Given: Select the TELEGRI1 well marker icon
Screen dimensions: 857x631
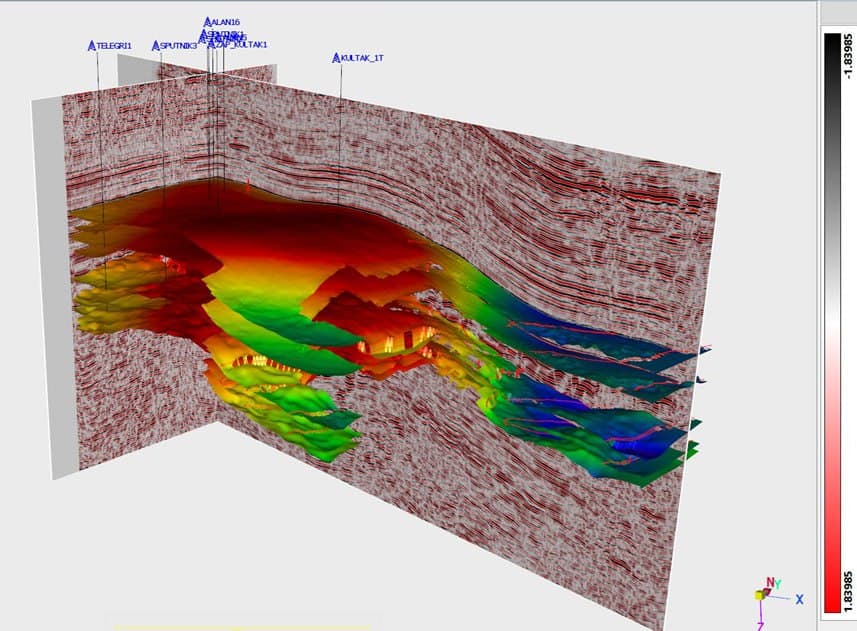Looking at the screenshot, I should (91, 46).
